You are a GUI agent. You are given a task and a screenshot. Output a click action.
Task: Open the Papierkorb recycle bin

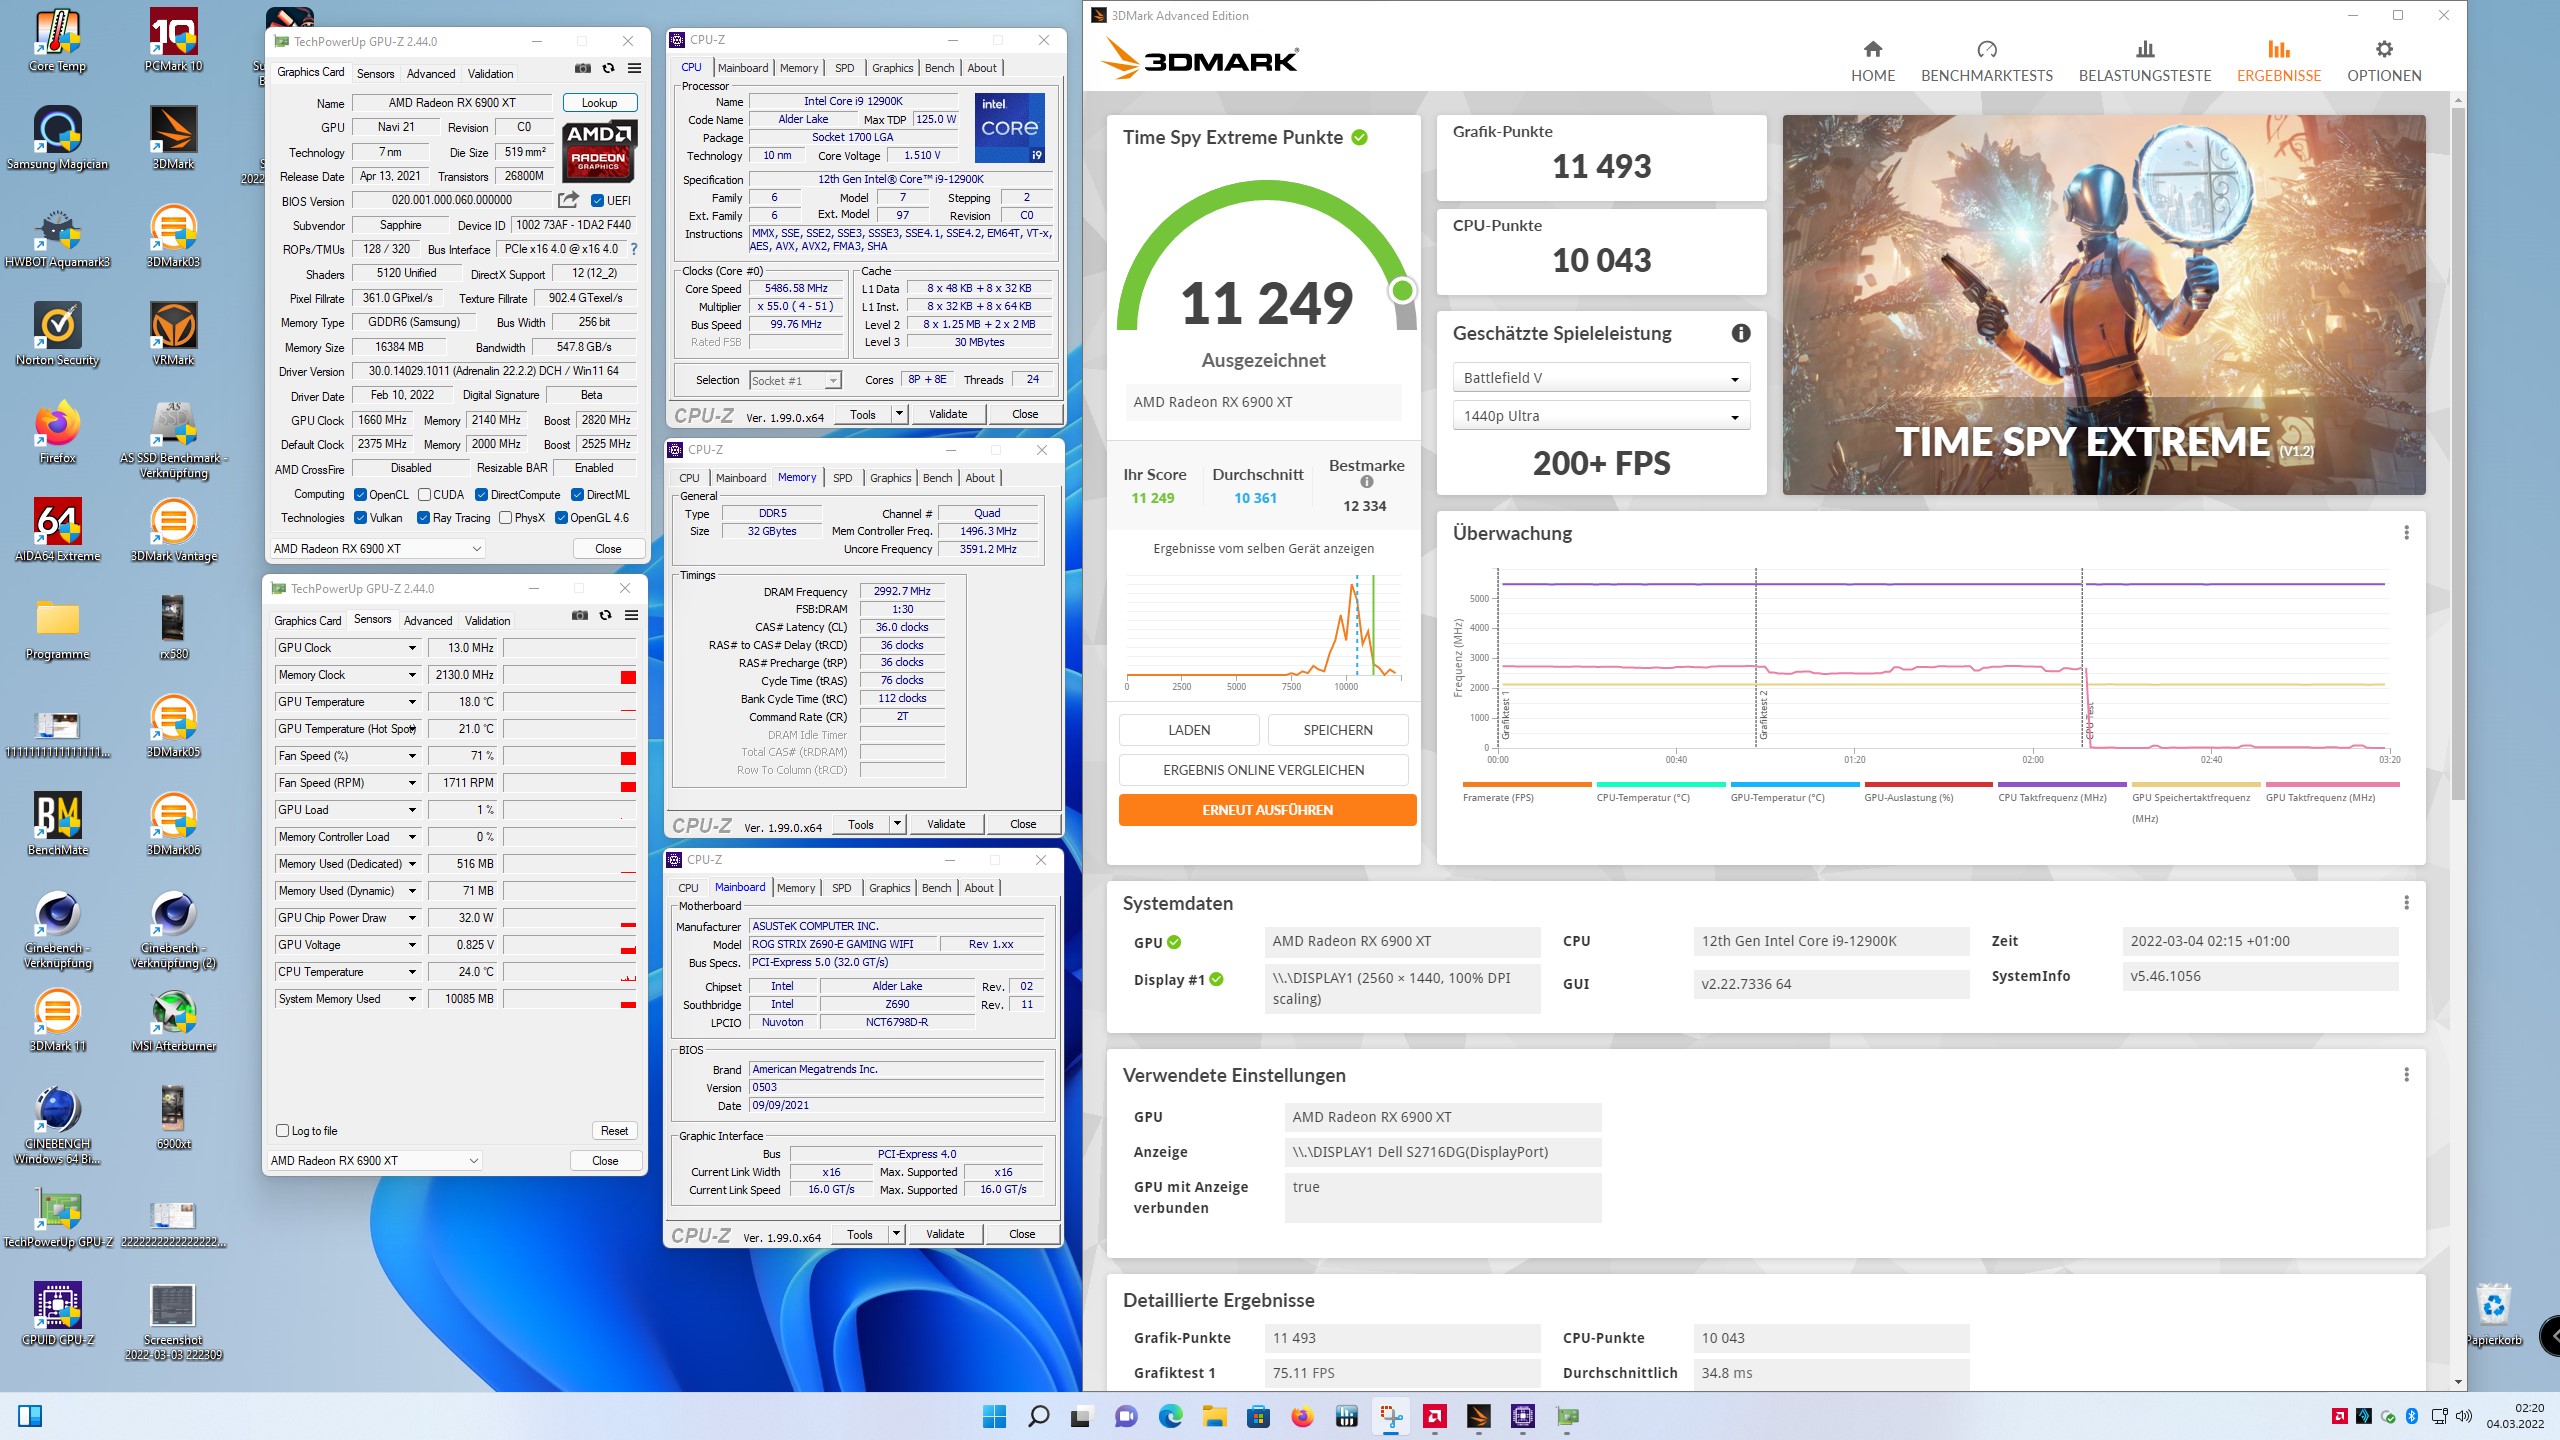(2493, 1314)
